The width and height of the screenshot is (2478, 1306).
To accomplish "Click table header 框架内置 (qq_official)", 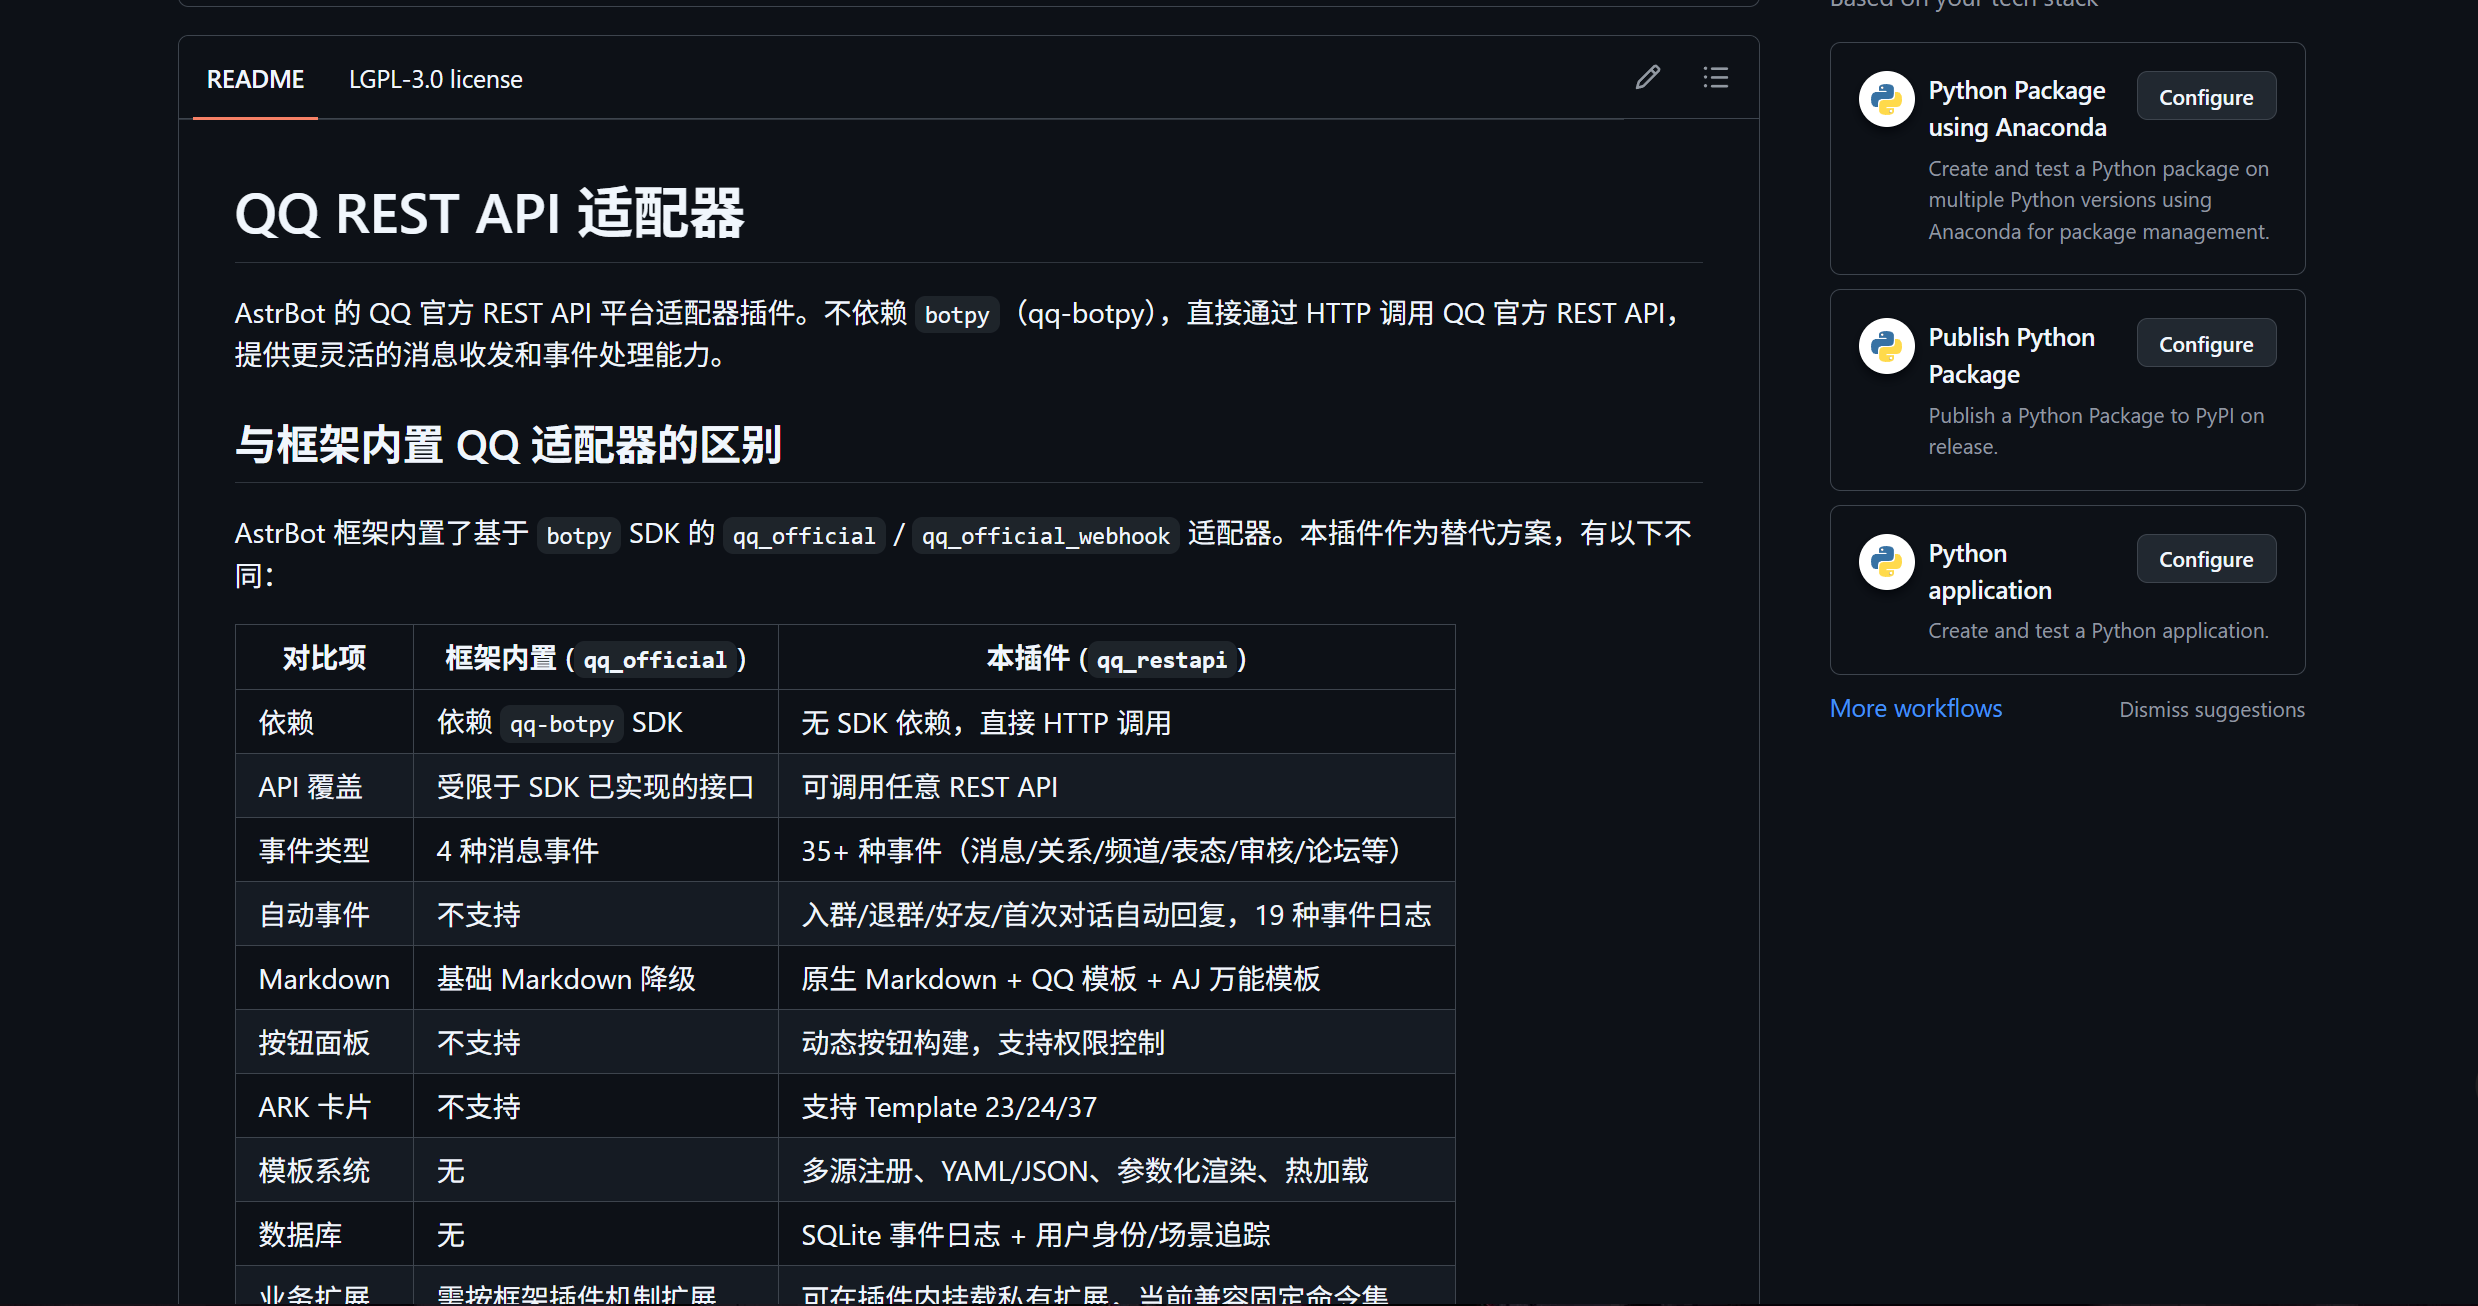I will (x=595, y=658).
